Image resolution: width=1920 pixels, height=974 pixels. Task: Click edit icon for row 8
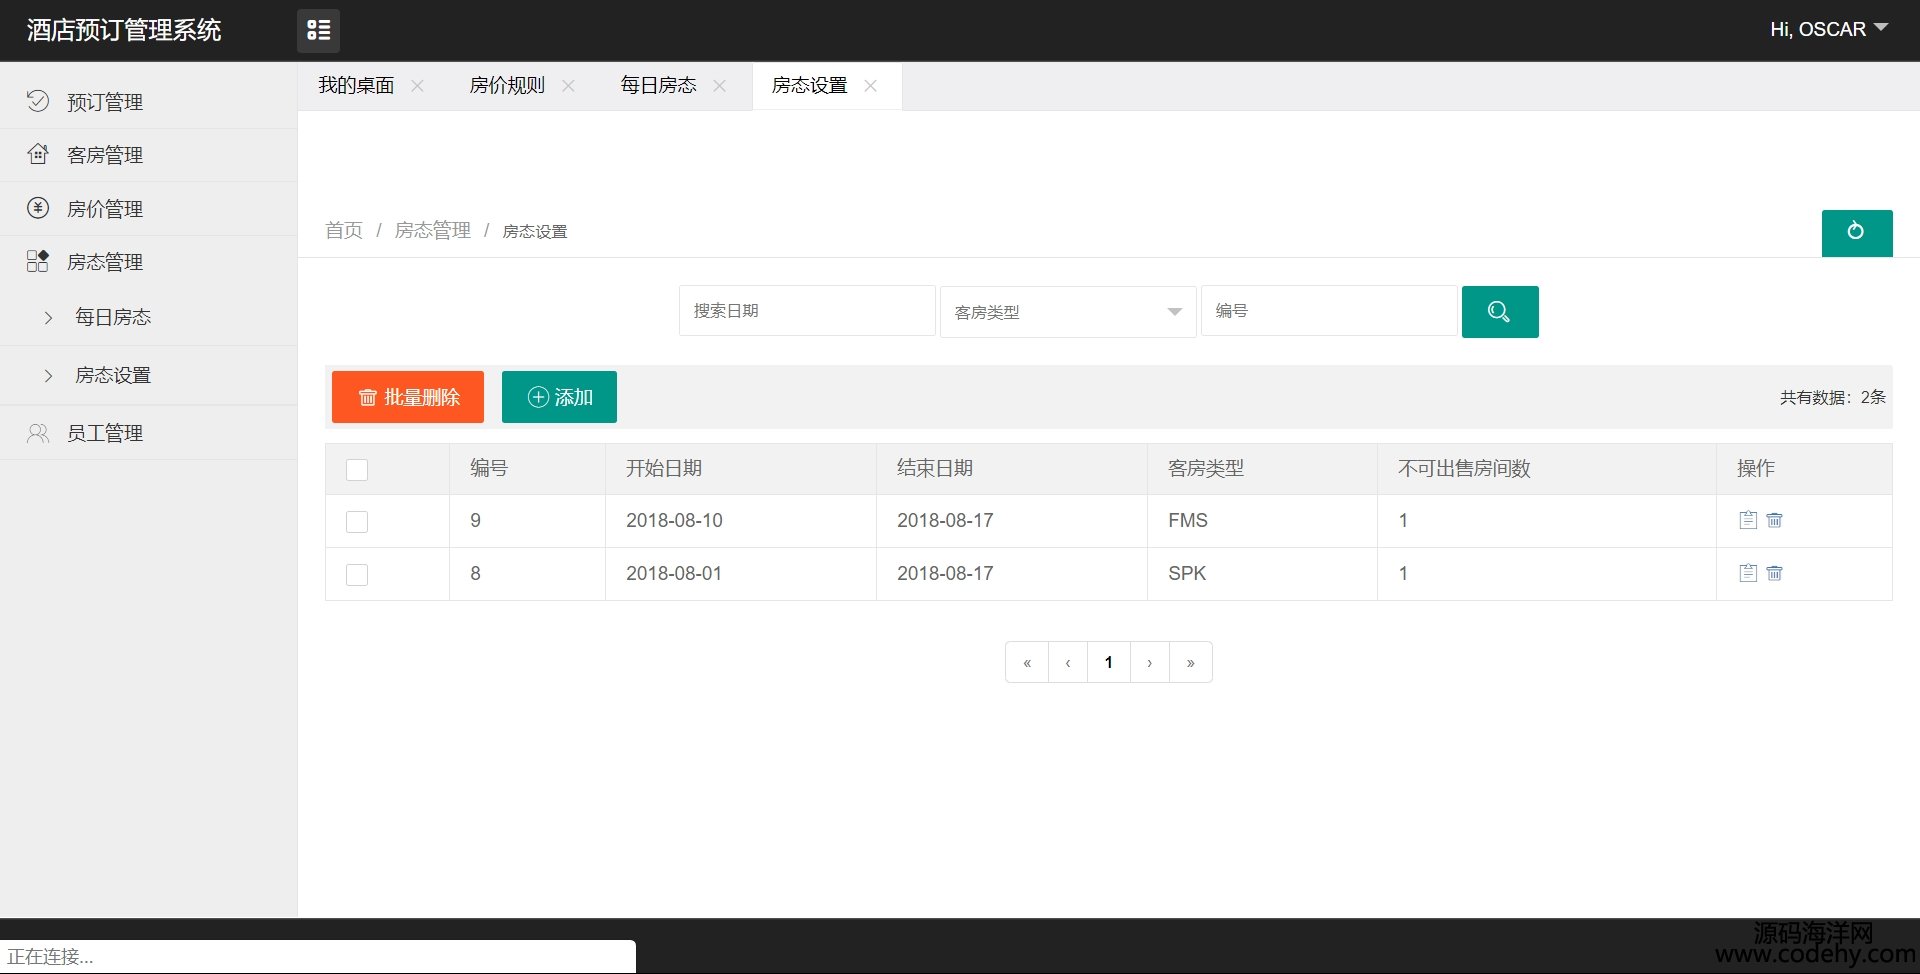pos(1748,573)
